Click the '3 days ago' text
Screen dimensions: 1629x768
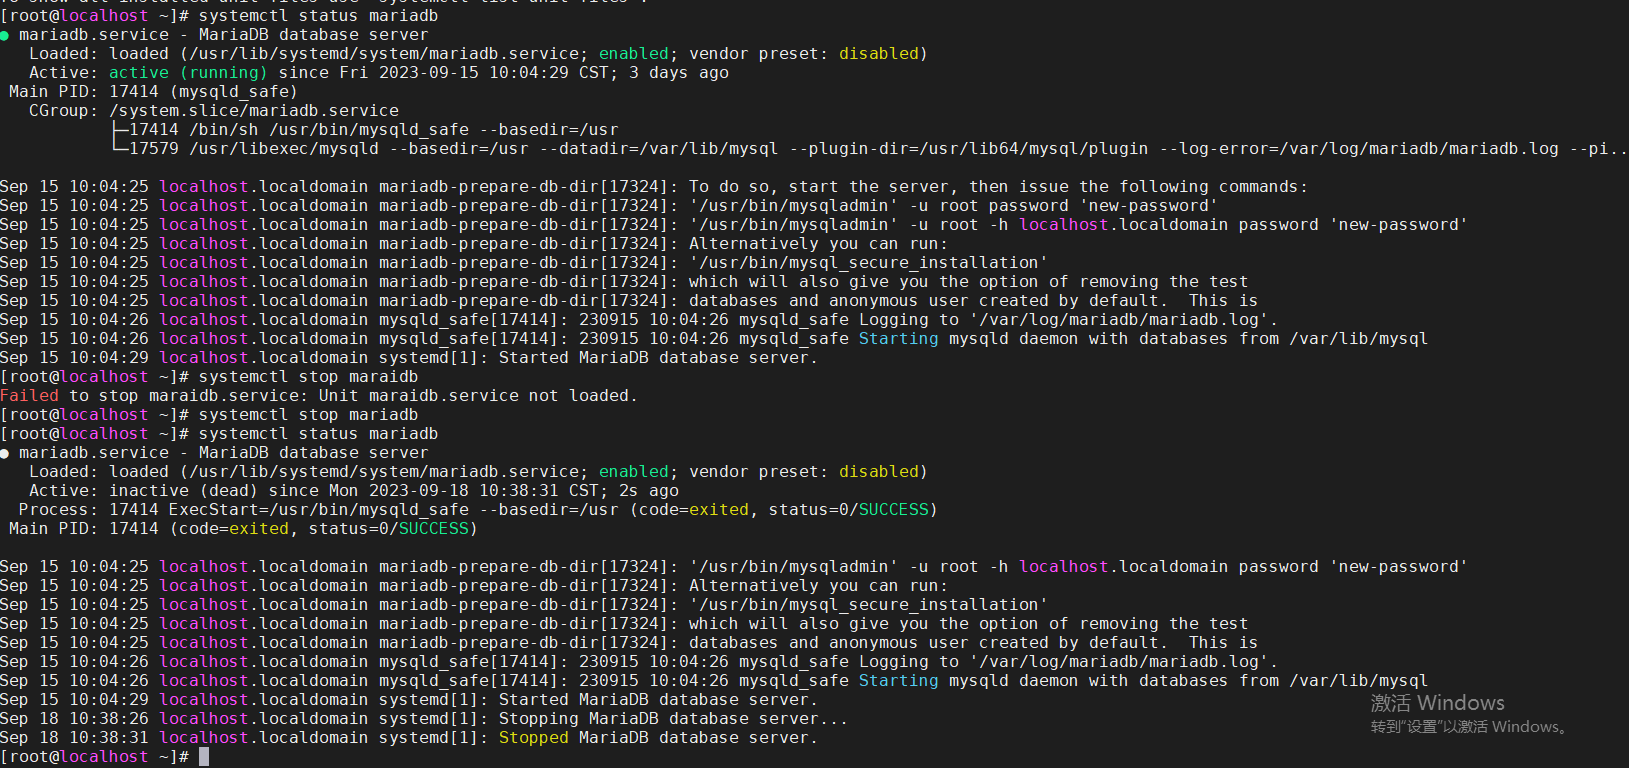(x=678, y=73)
